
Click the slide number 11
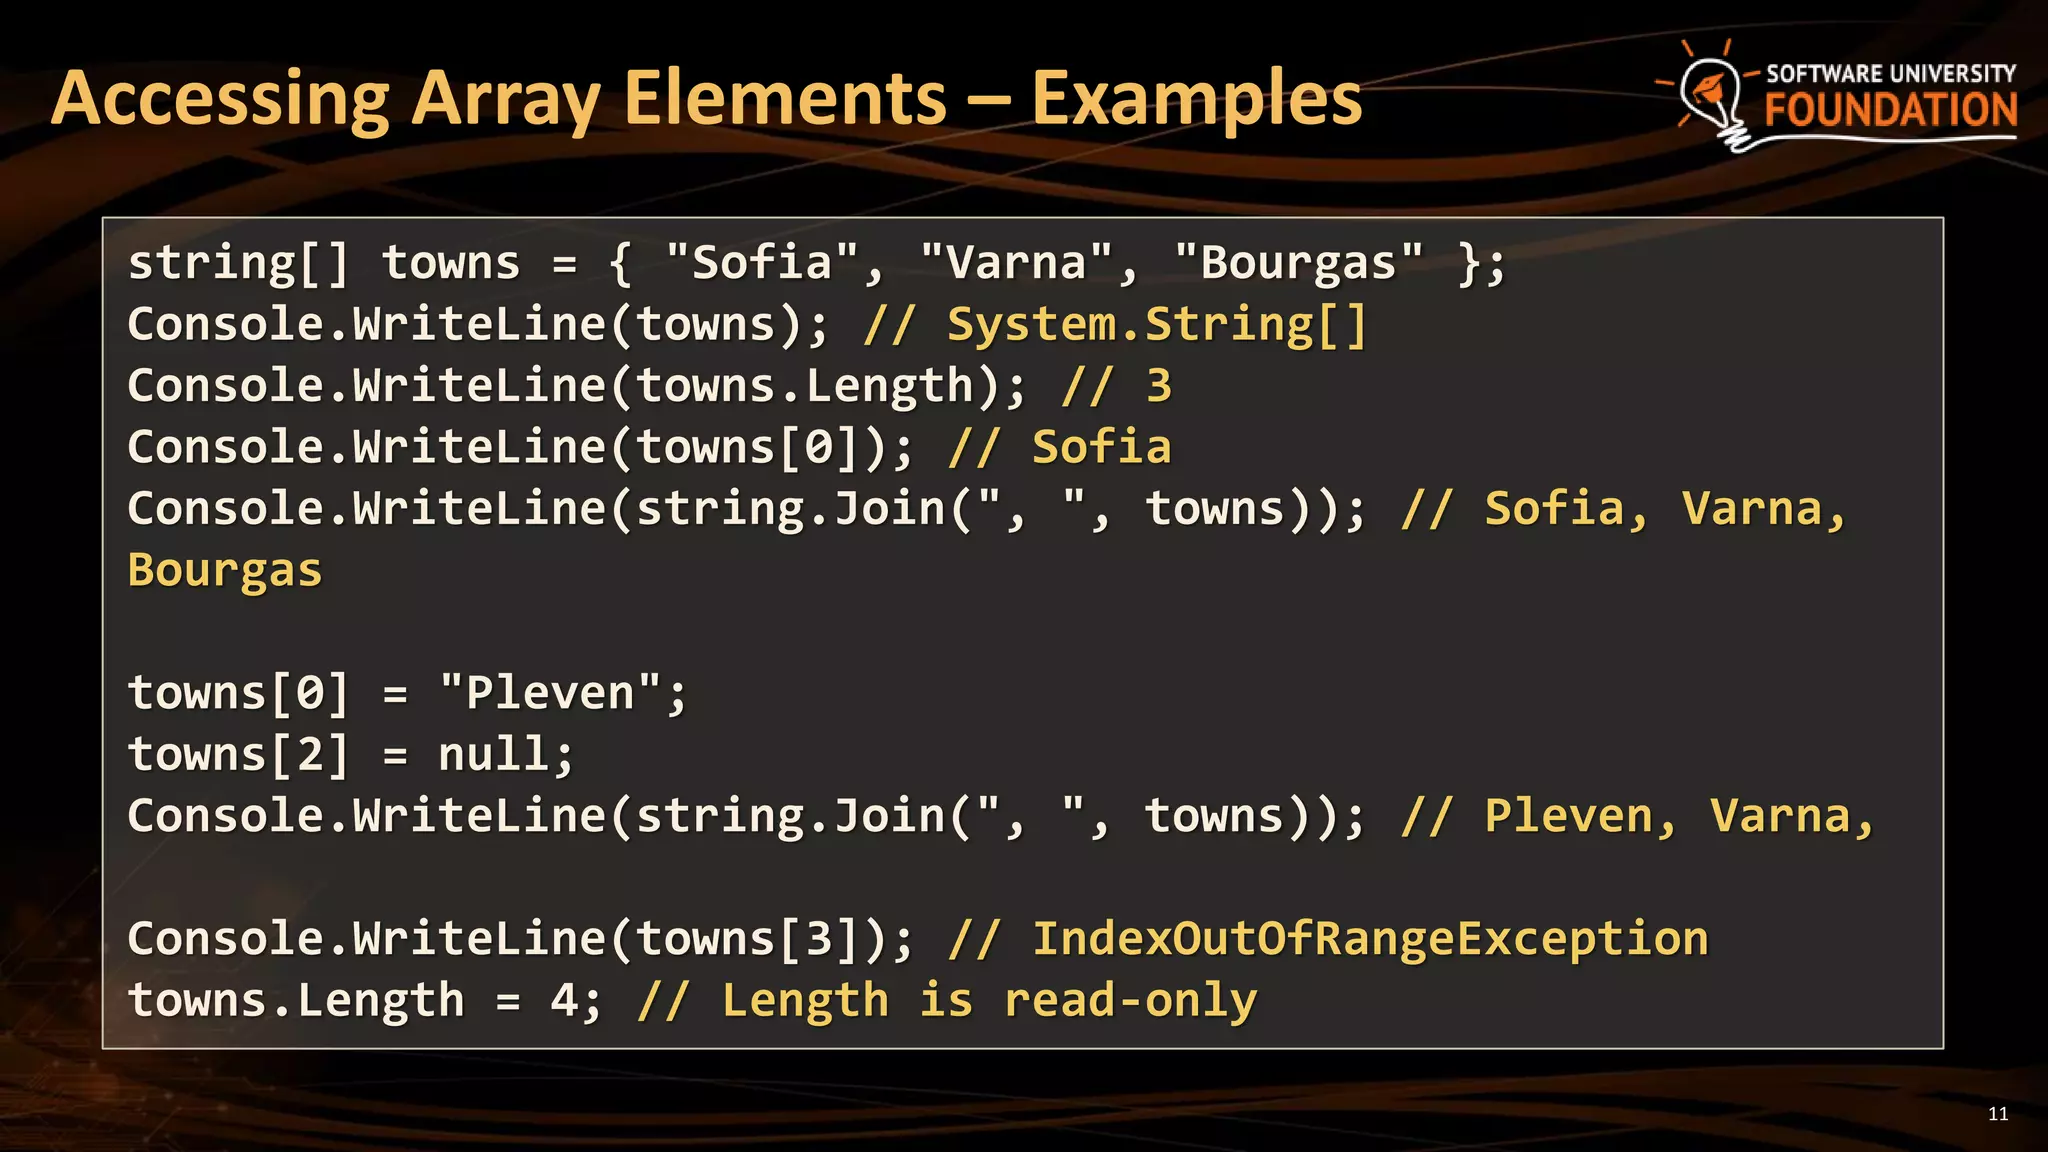pos(1997,1114)
